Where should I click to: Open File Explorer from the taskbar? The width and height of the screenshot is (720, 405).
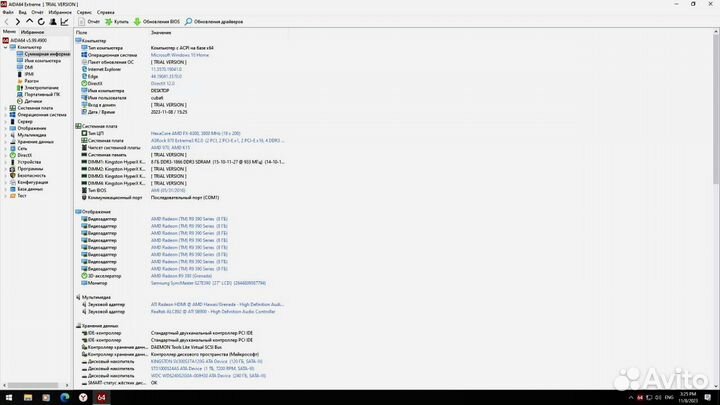(28, 397)
